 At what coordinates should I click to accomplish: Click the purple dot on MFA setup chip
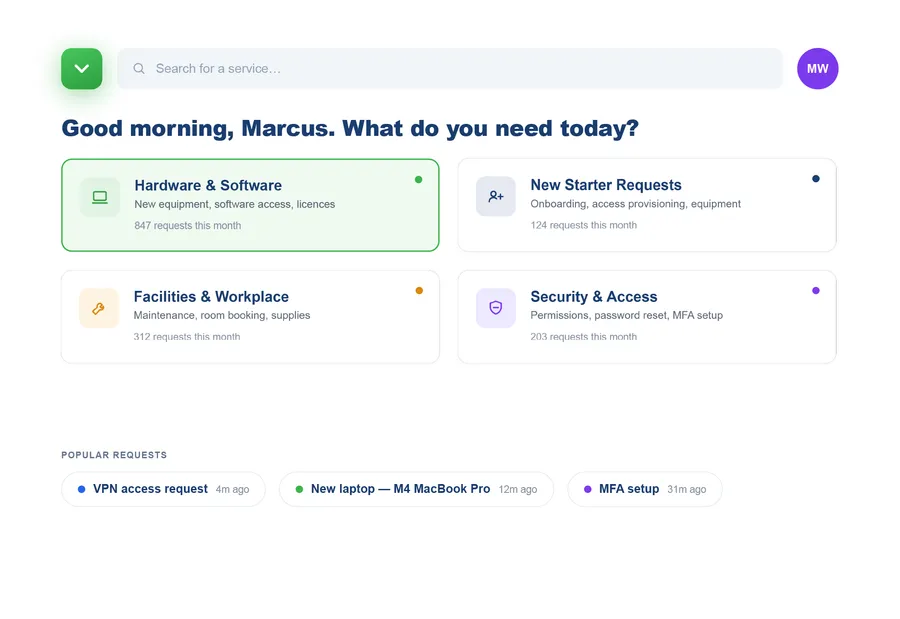(x=587, y=489)
